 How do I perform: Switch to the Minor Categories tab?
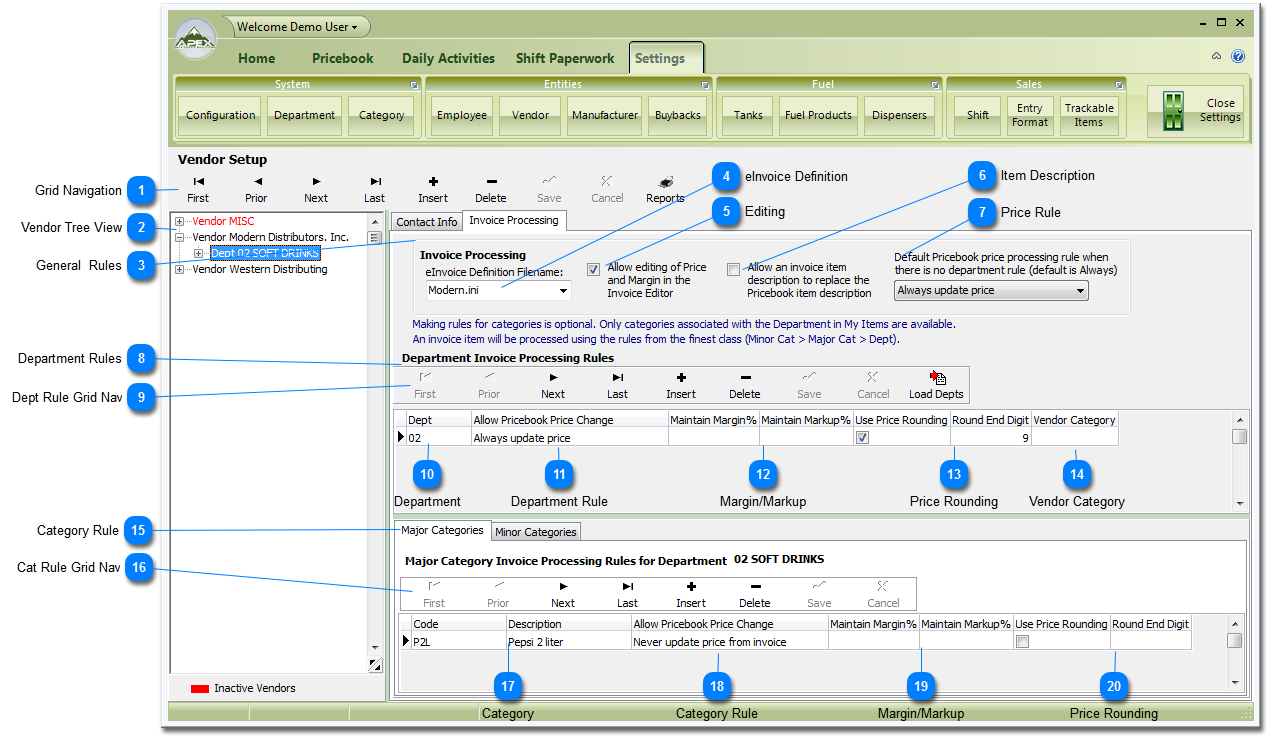point(535,531)
